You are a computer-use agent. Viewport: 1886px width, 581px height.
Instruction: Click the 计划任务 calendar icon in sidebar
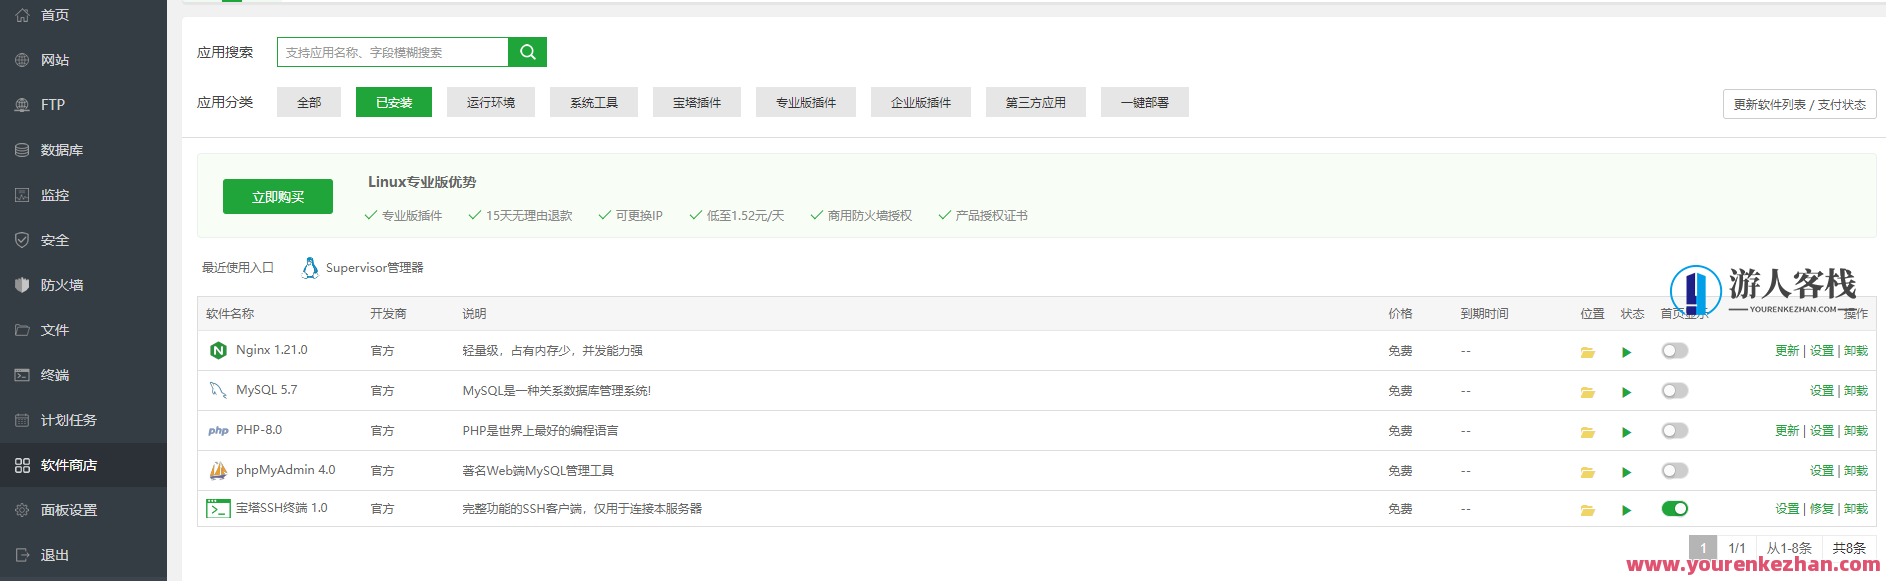click(22, 420)
